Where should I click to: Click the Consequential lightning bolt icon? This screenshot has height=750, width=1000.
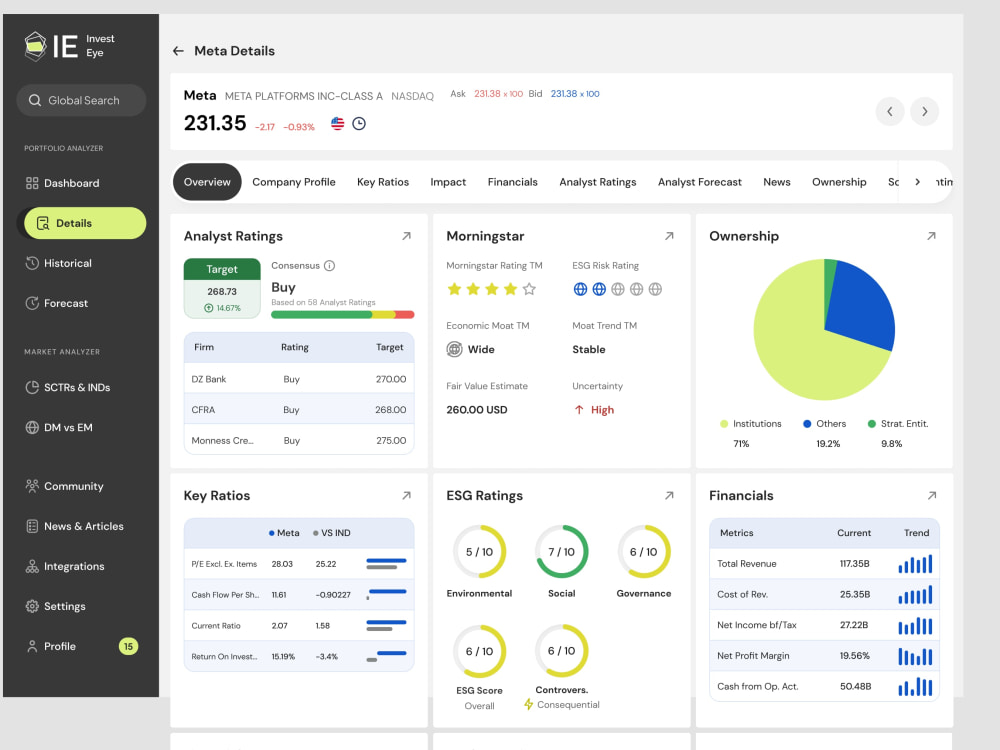(x=528, y=705)
